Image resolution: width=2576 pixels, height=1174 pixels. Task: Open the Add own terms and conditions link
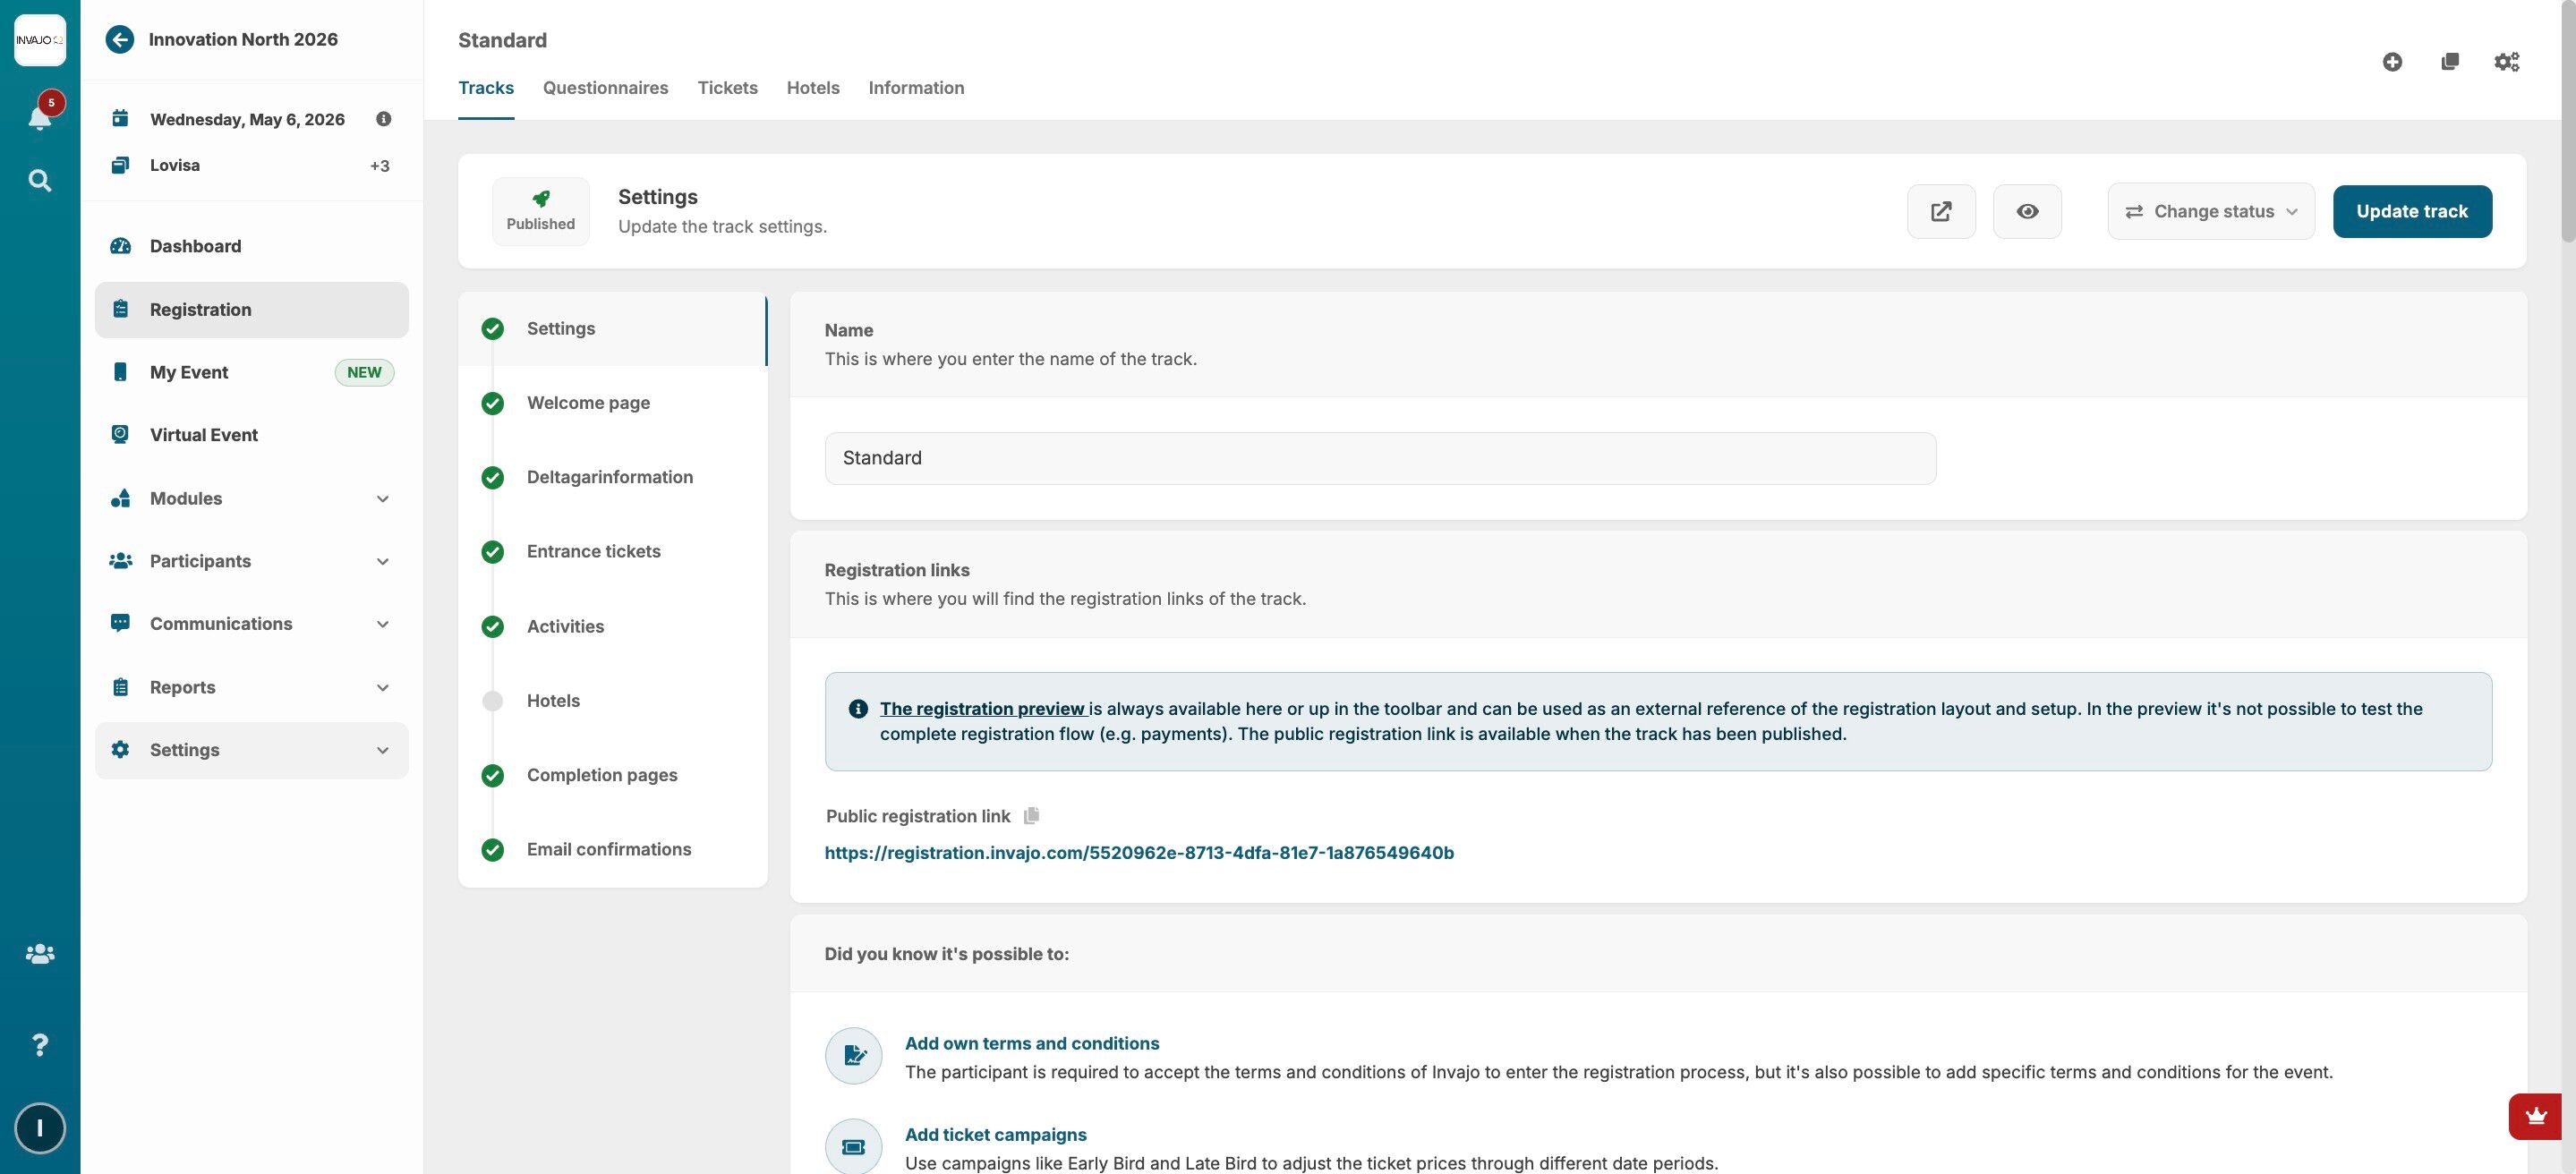(1031, 1043)
